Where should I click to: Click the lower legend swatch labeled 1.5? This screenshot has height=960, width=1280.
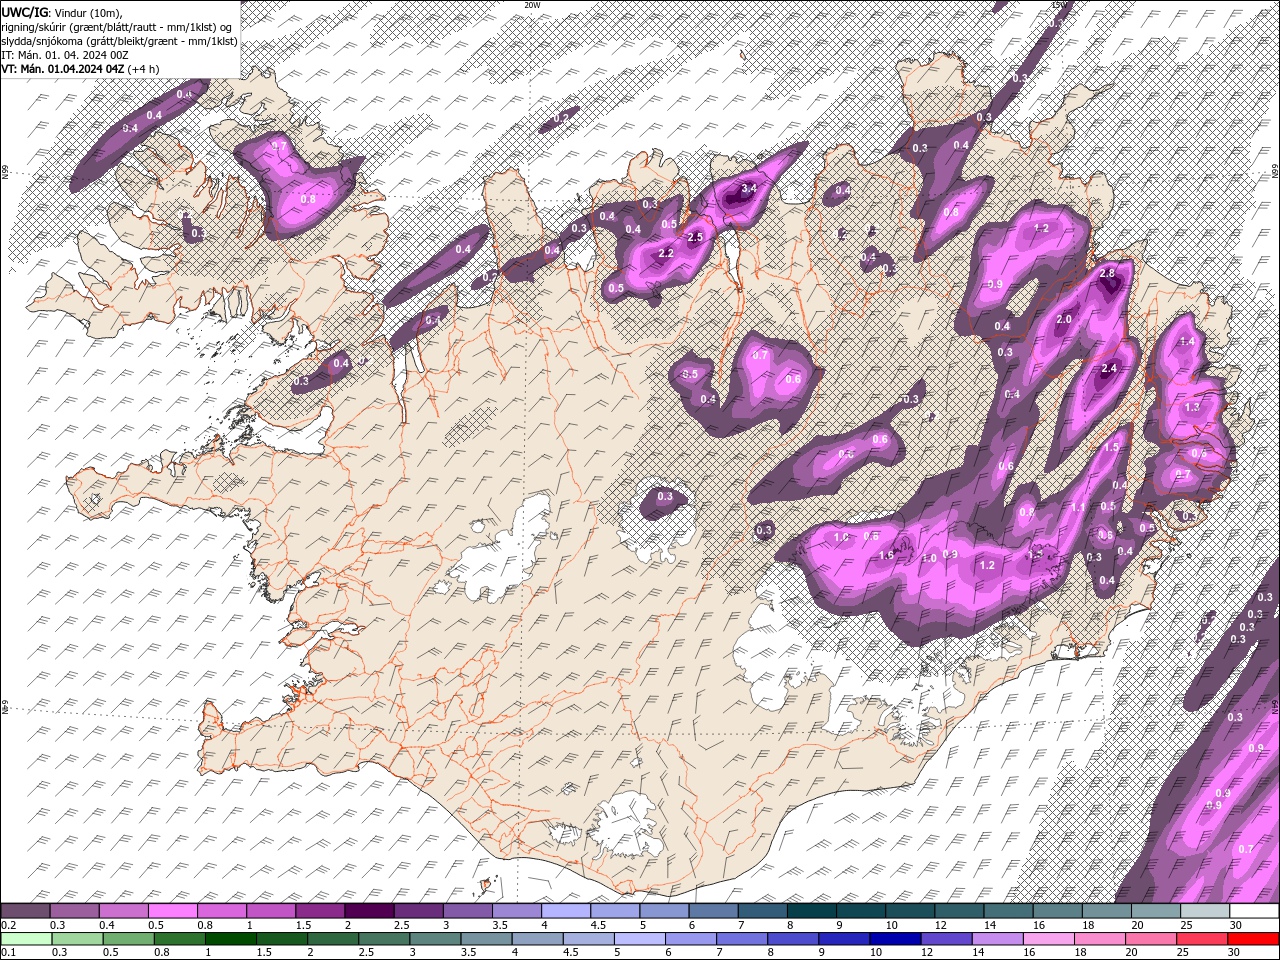(x=281, y=938)
